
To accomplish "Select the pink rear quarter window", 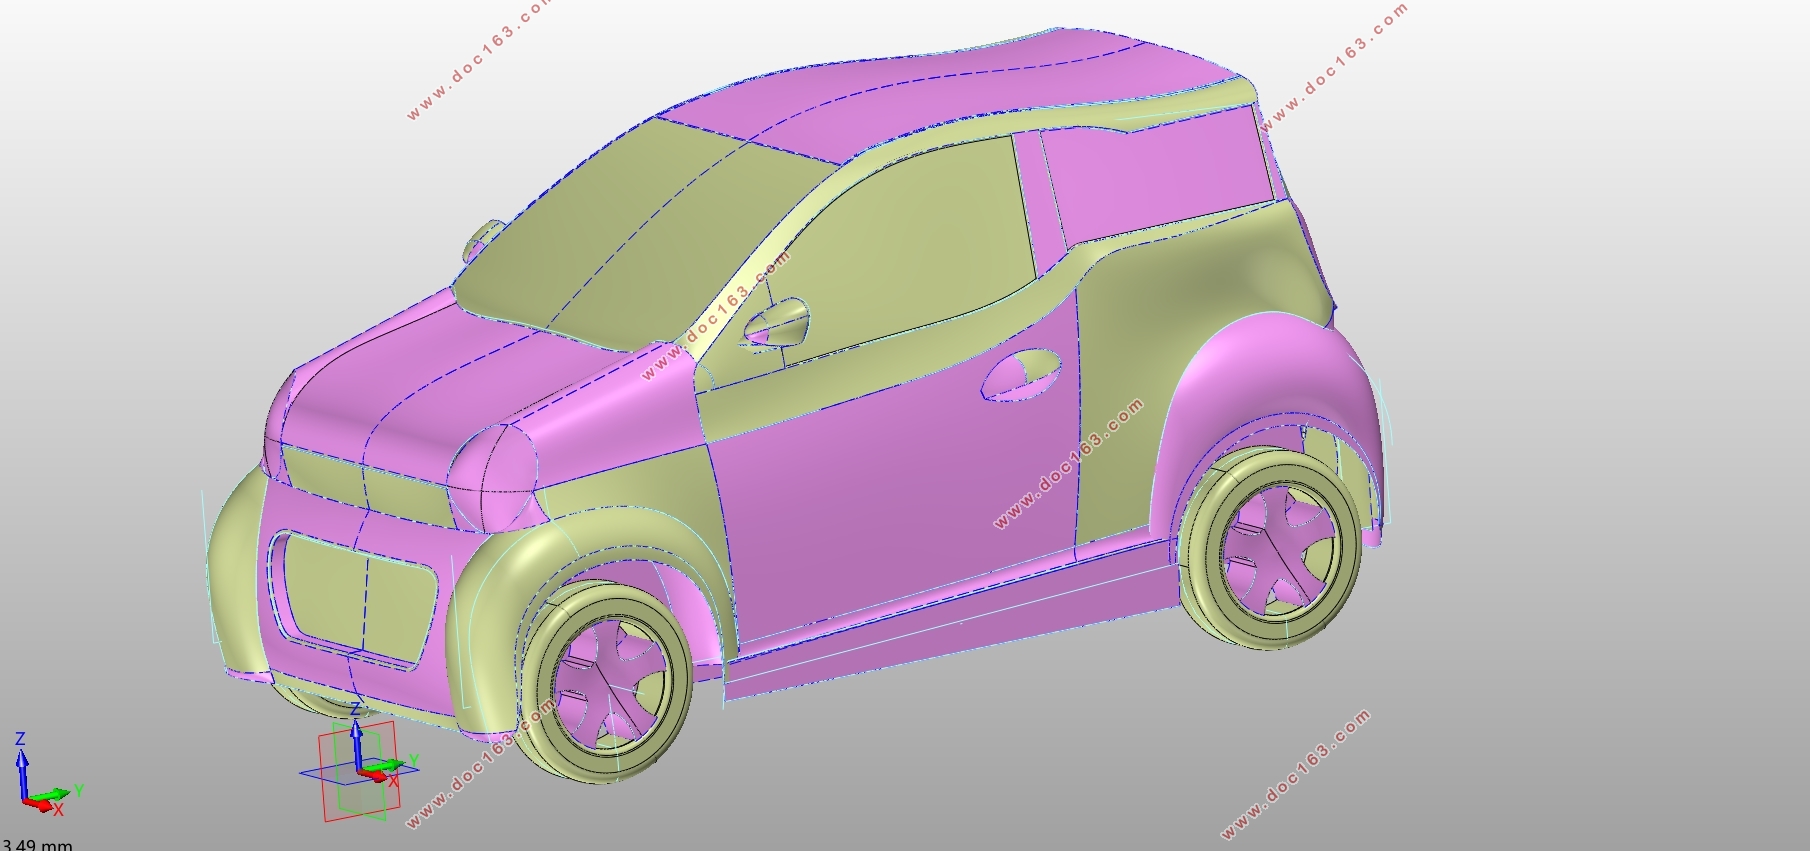I will click(1160, 175).
